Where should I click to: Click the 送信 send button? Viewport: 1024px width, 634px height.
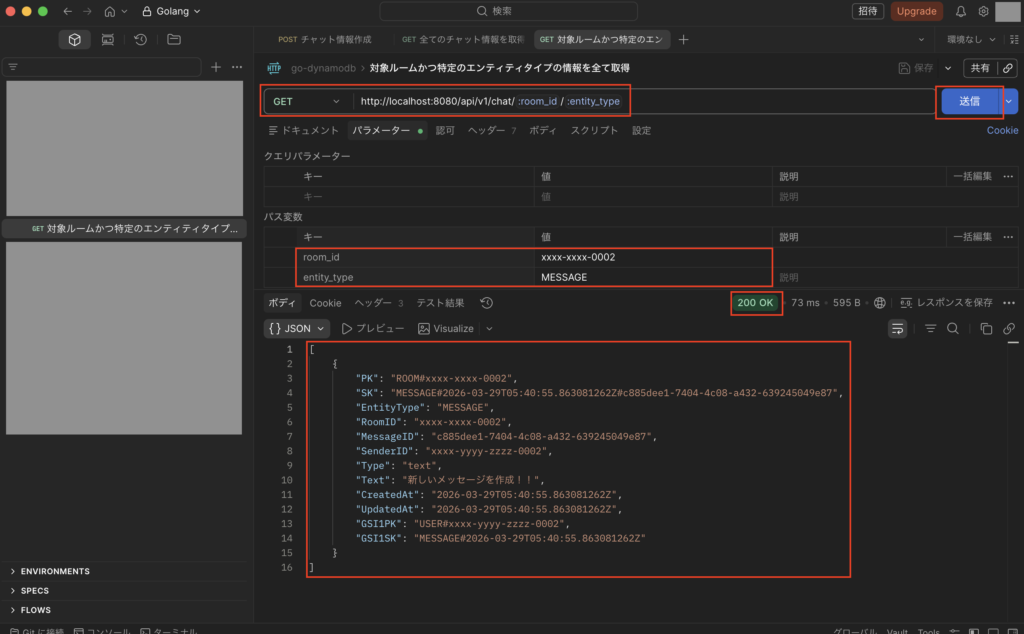click(969, 101)
